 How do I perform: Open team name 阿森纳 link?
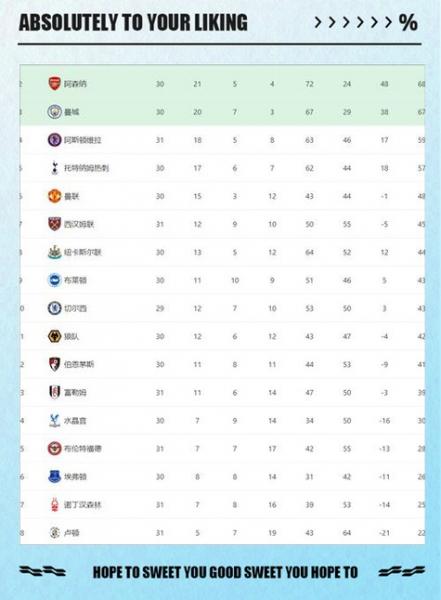75,84
